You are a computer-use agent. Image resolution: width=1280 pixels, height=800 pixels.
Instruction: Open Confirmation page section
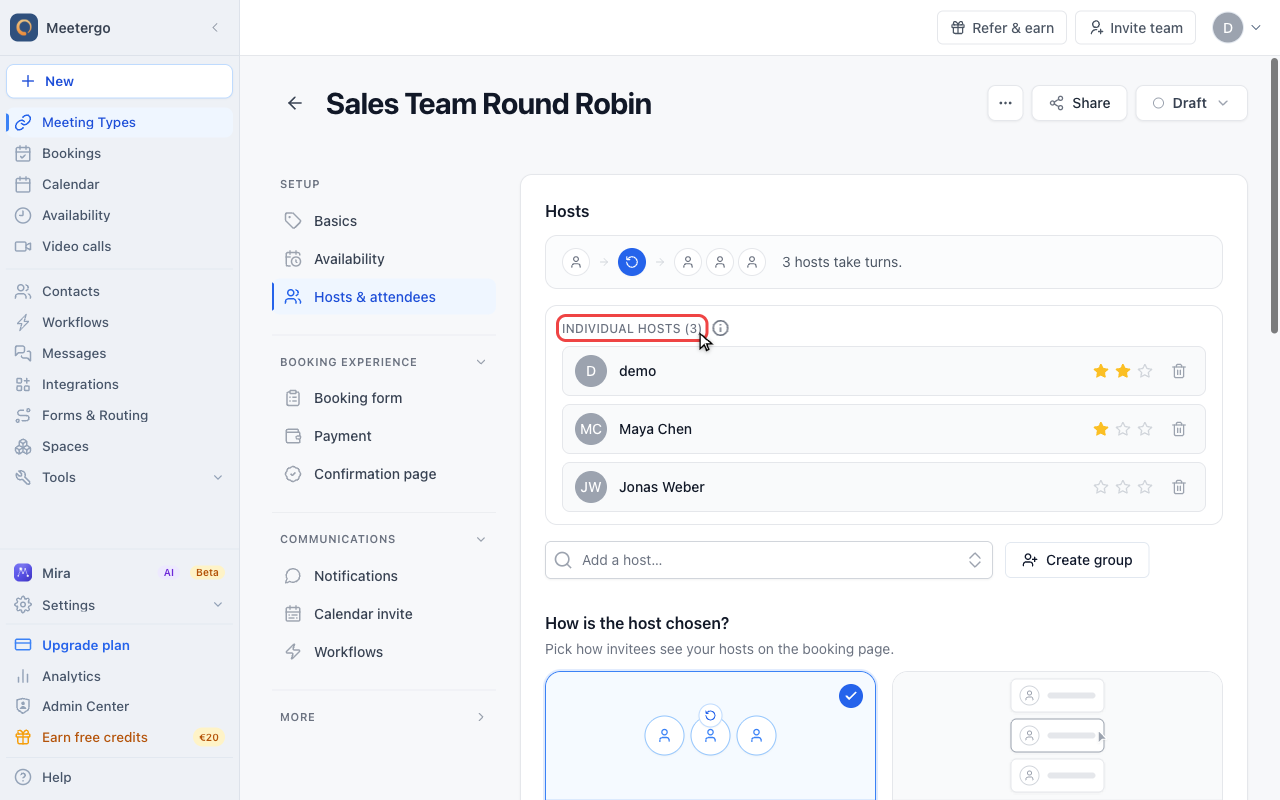coord(384,474)
